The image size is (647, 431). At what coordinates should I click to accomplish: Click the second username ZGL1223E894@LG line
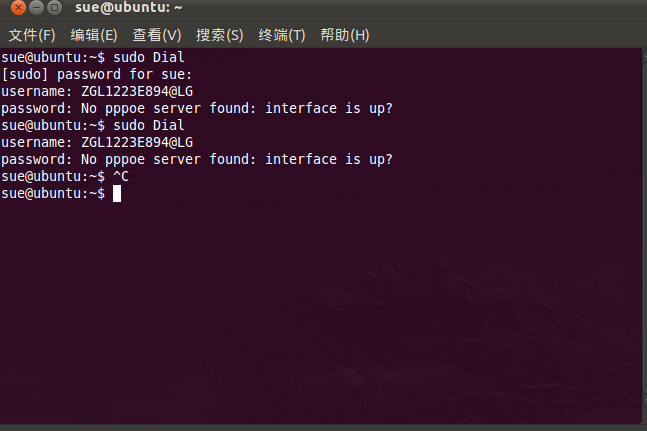pos(97,142)
